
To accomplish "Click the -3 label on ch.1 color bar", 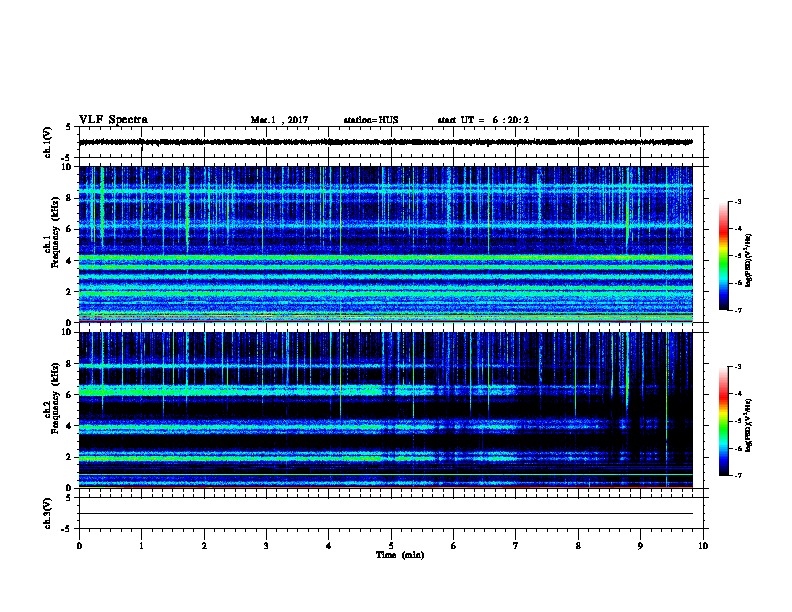I will click(737, 201).
